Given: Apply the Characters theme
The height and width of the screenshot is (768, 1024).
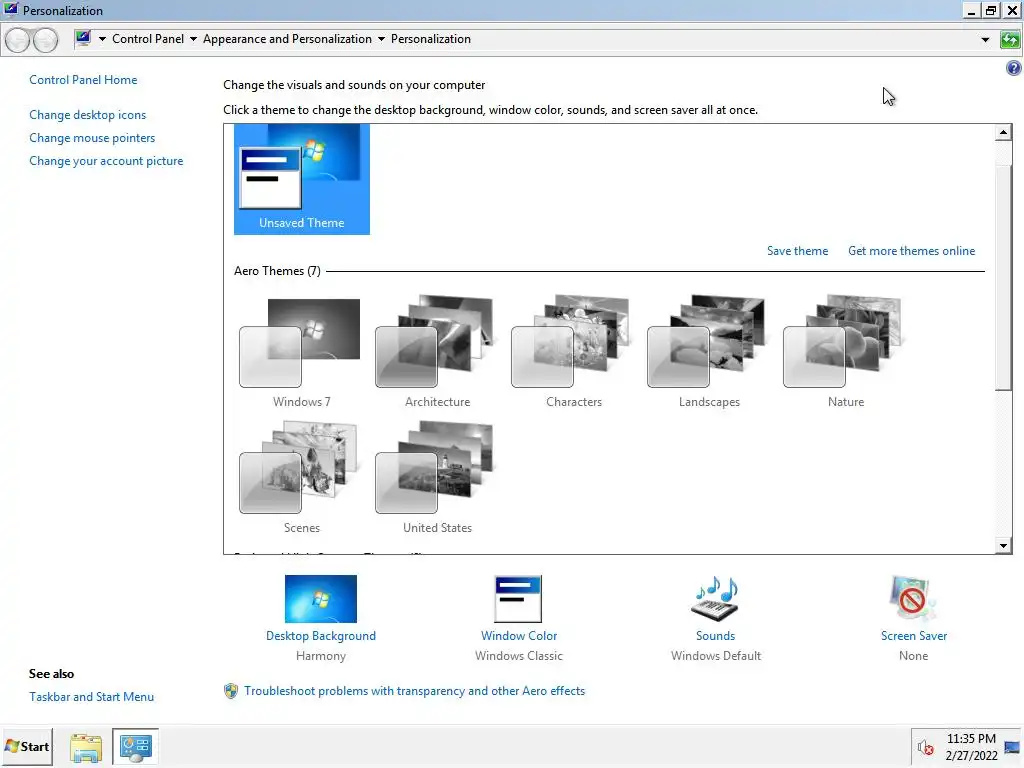Looking at the screenshot, I should [x=573, y=353].
